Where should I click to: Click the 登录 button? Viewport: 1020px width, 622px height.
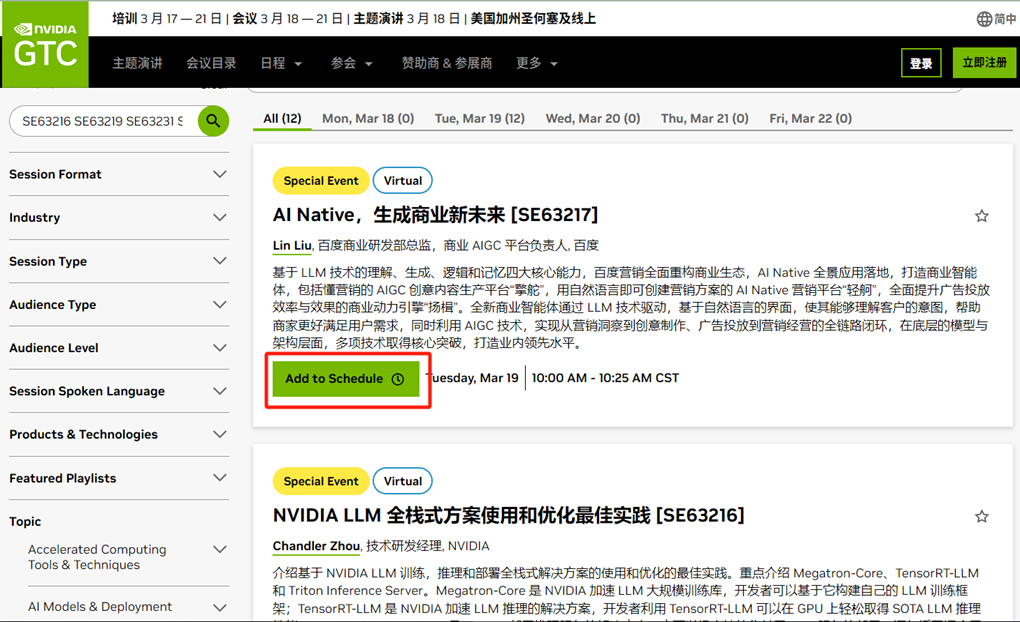click(921, 62)
